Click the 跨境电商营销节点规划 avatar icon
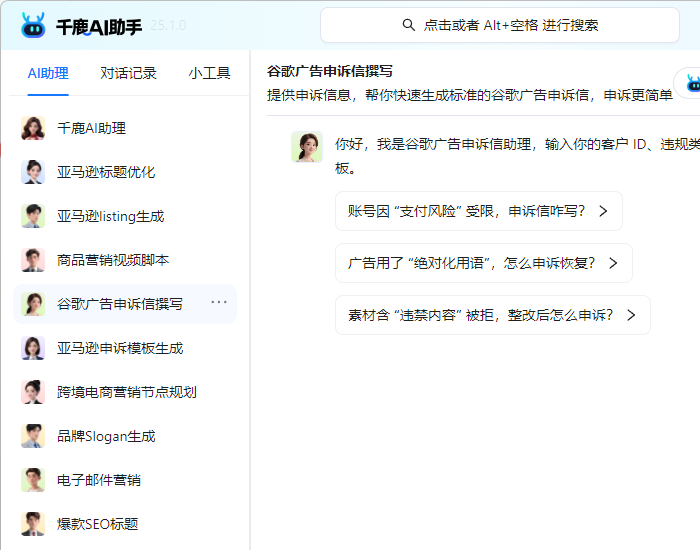 [33, 392]
